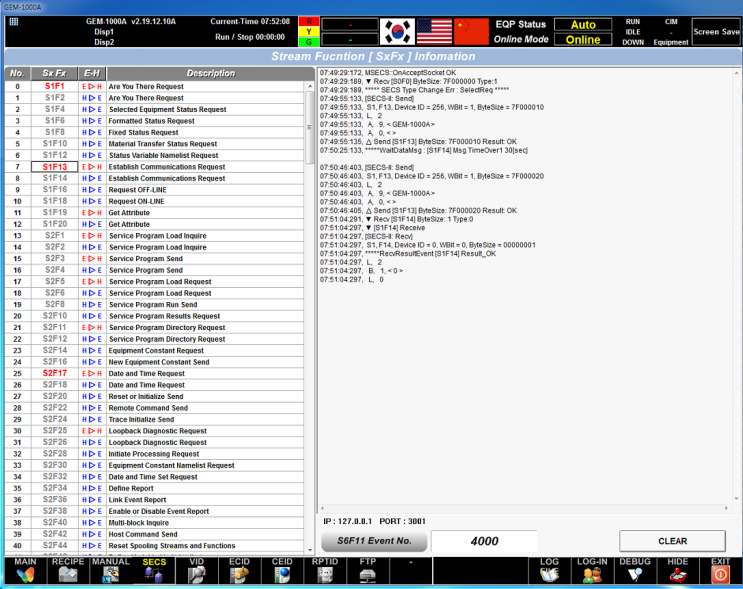Expand the DEBUG panel

[635, 570]
